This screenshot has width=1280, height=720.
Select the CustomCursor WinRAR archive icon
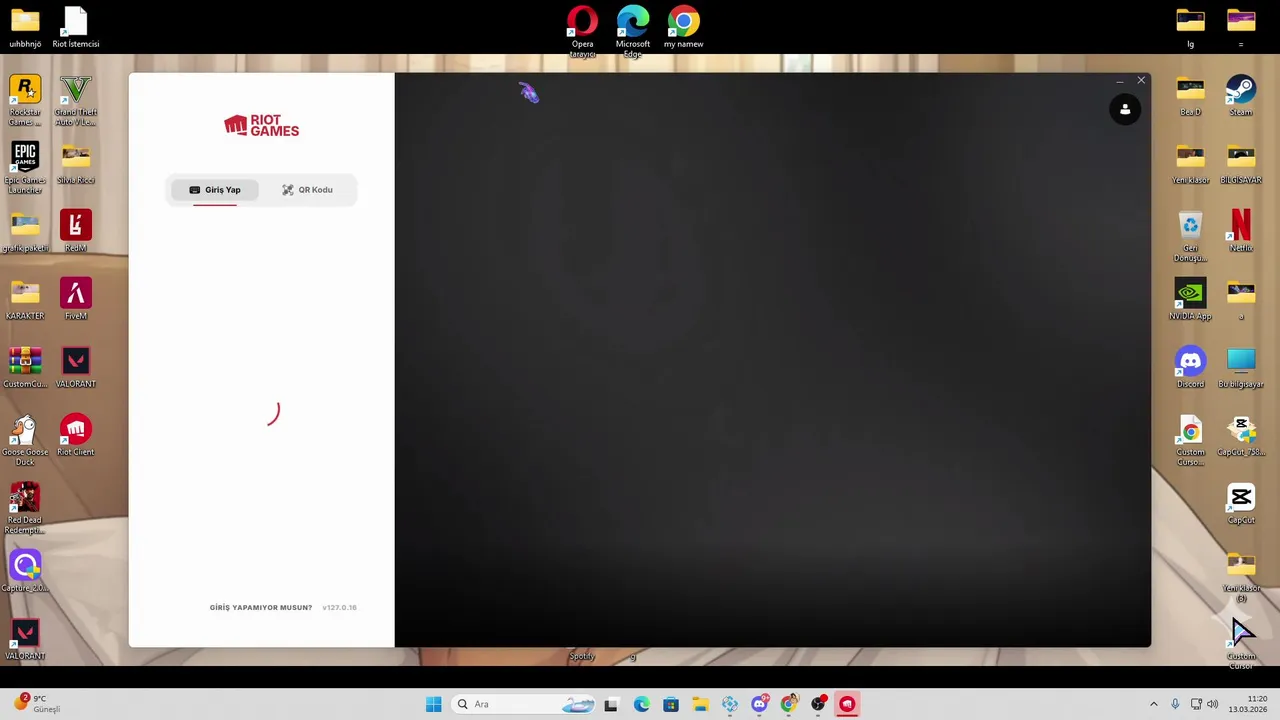(25, 368)
